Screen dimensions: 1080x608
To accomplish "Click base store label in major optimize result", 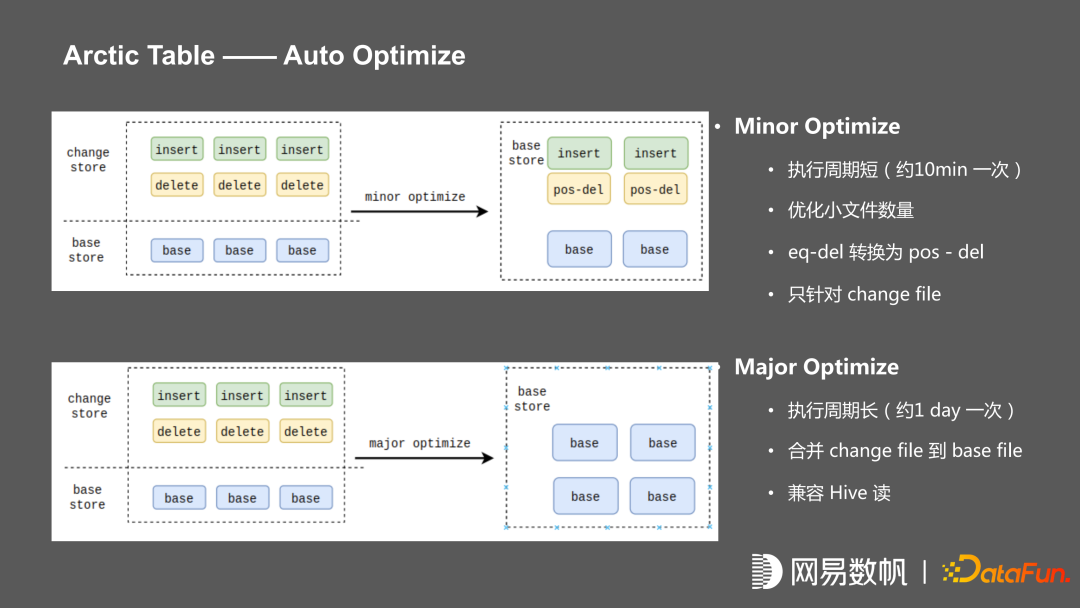I will pyautogui.click(x=532, y=399).
